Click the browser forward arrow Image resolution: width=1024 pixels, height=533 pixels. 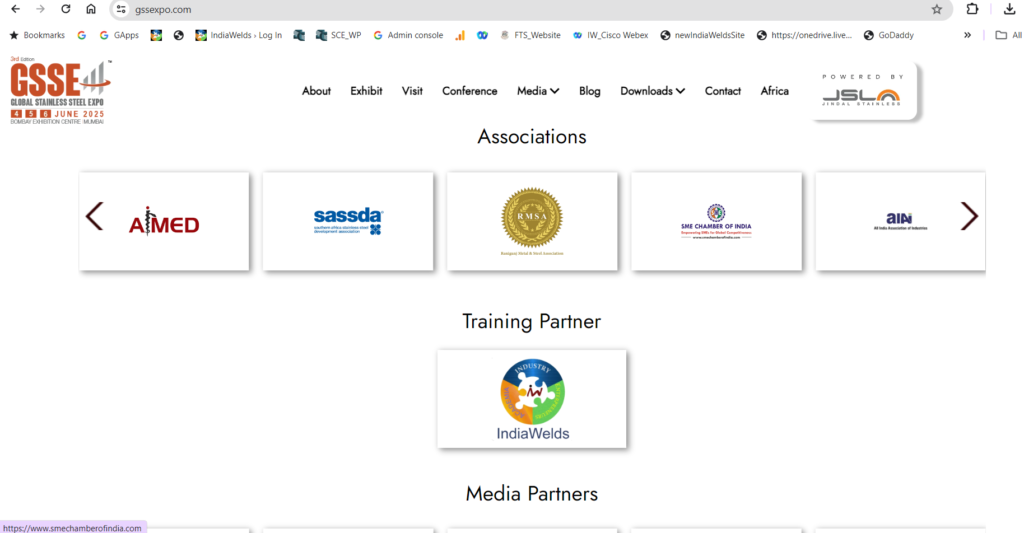[40, 9]
